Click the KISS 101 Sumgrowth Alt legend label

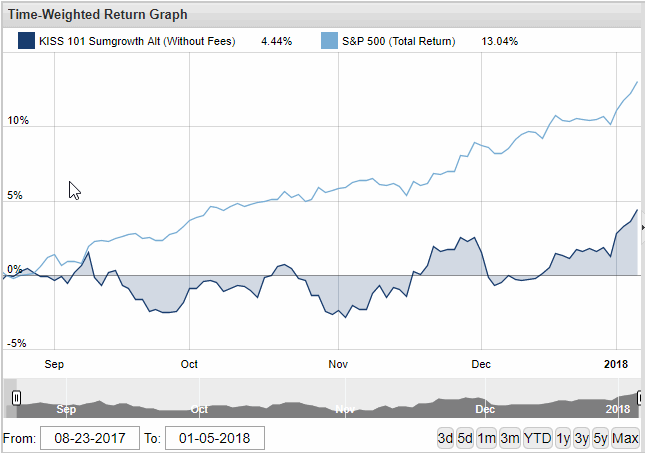[x=137, y=41]
